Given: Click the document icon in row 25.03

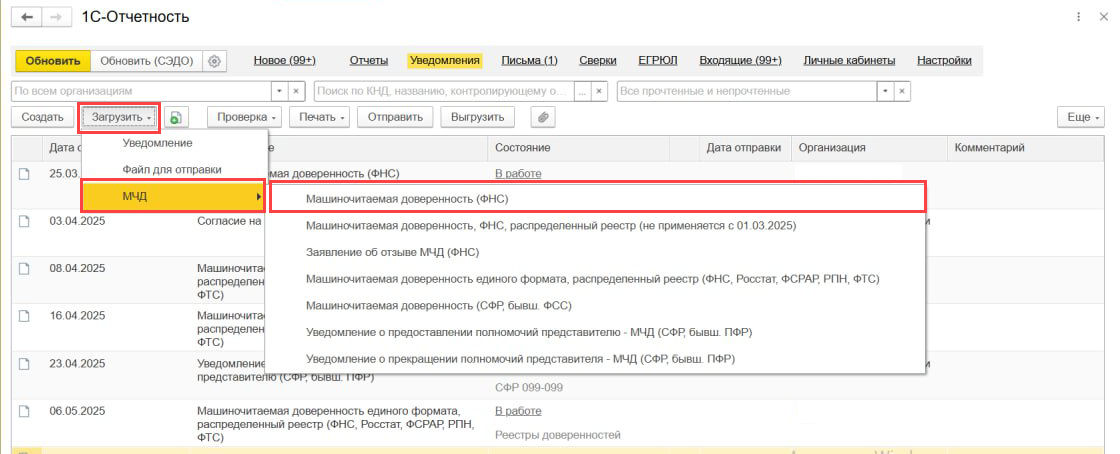Looking at the screenshot, I should click(24, 173).
